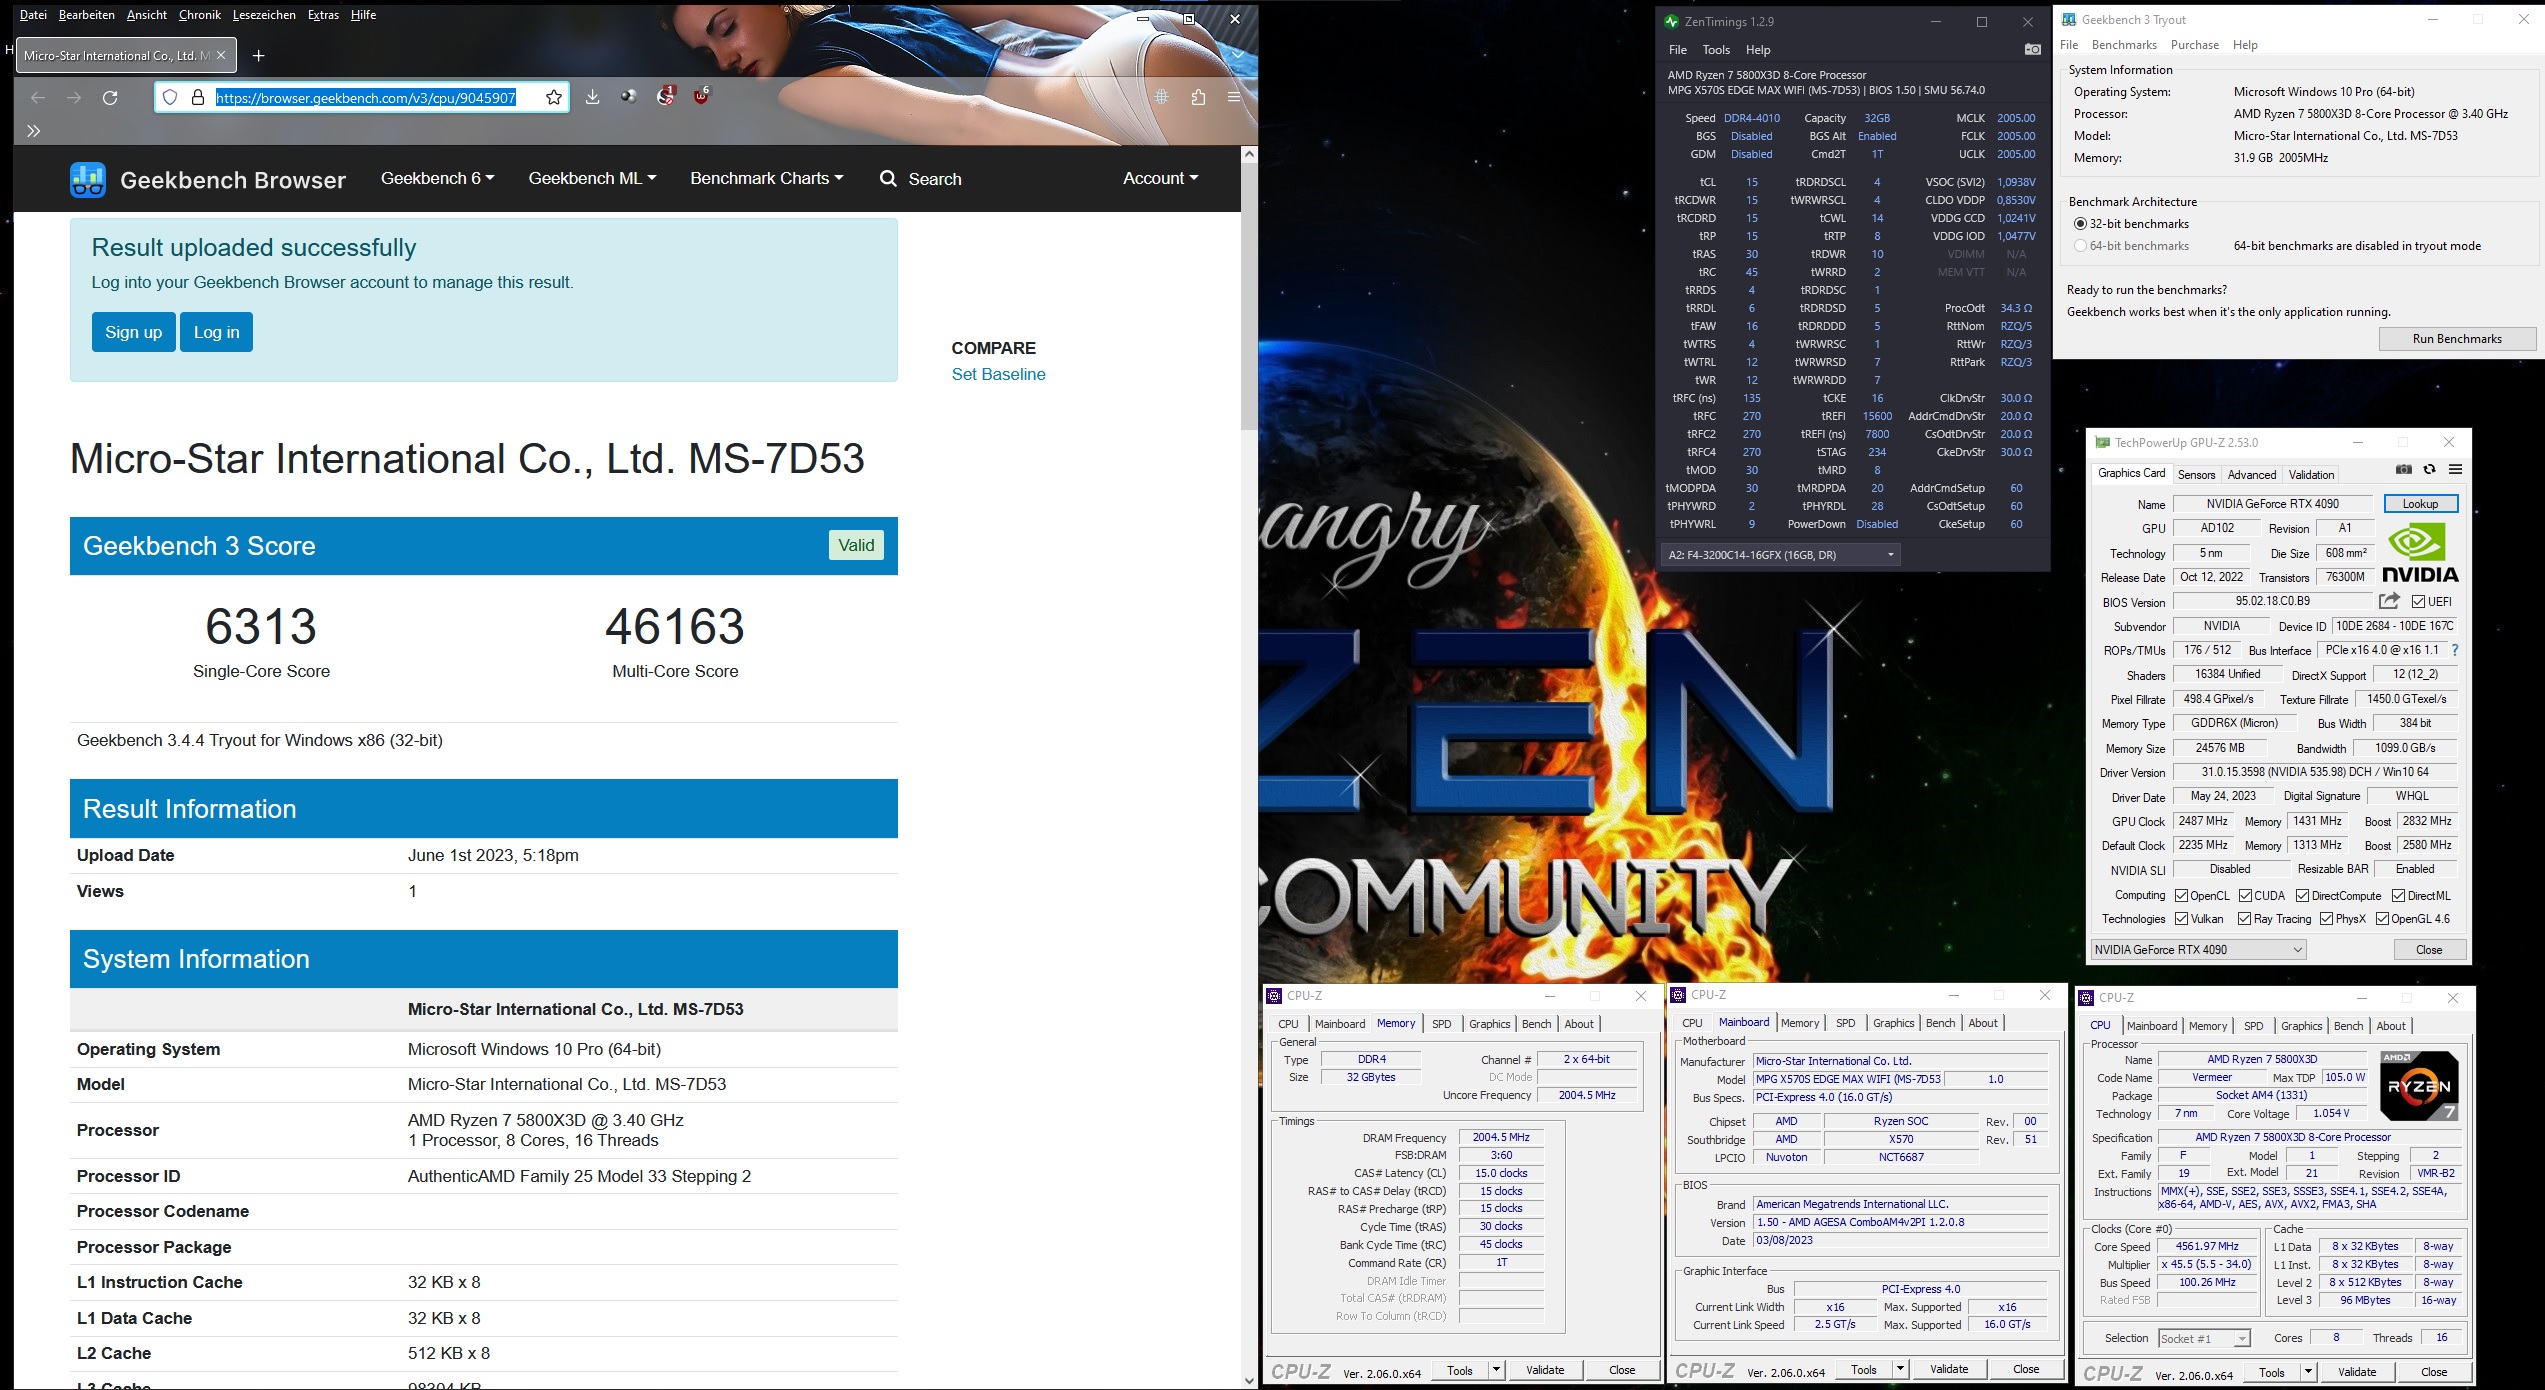Screen dimensions: 2545x1390
Task: Open ZenTimings memory module selector dropdown
Action: [1780, 555]
